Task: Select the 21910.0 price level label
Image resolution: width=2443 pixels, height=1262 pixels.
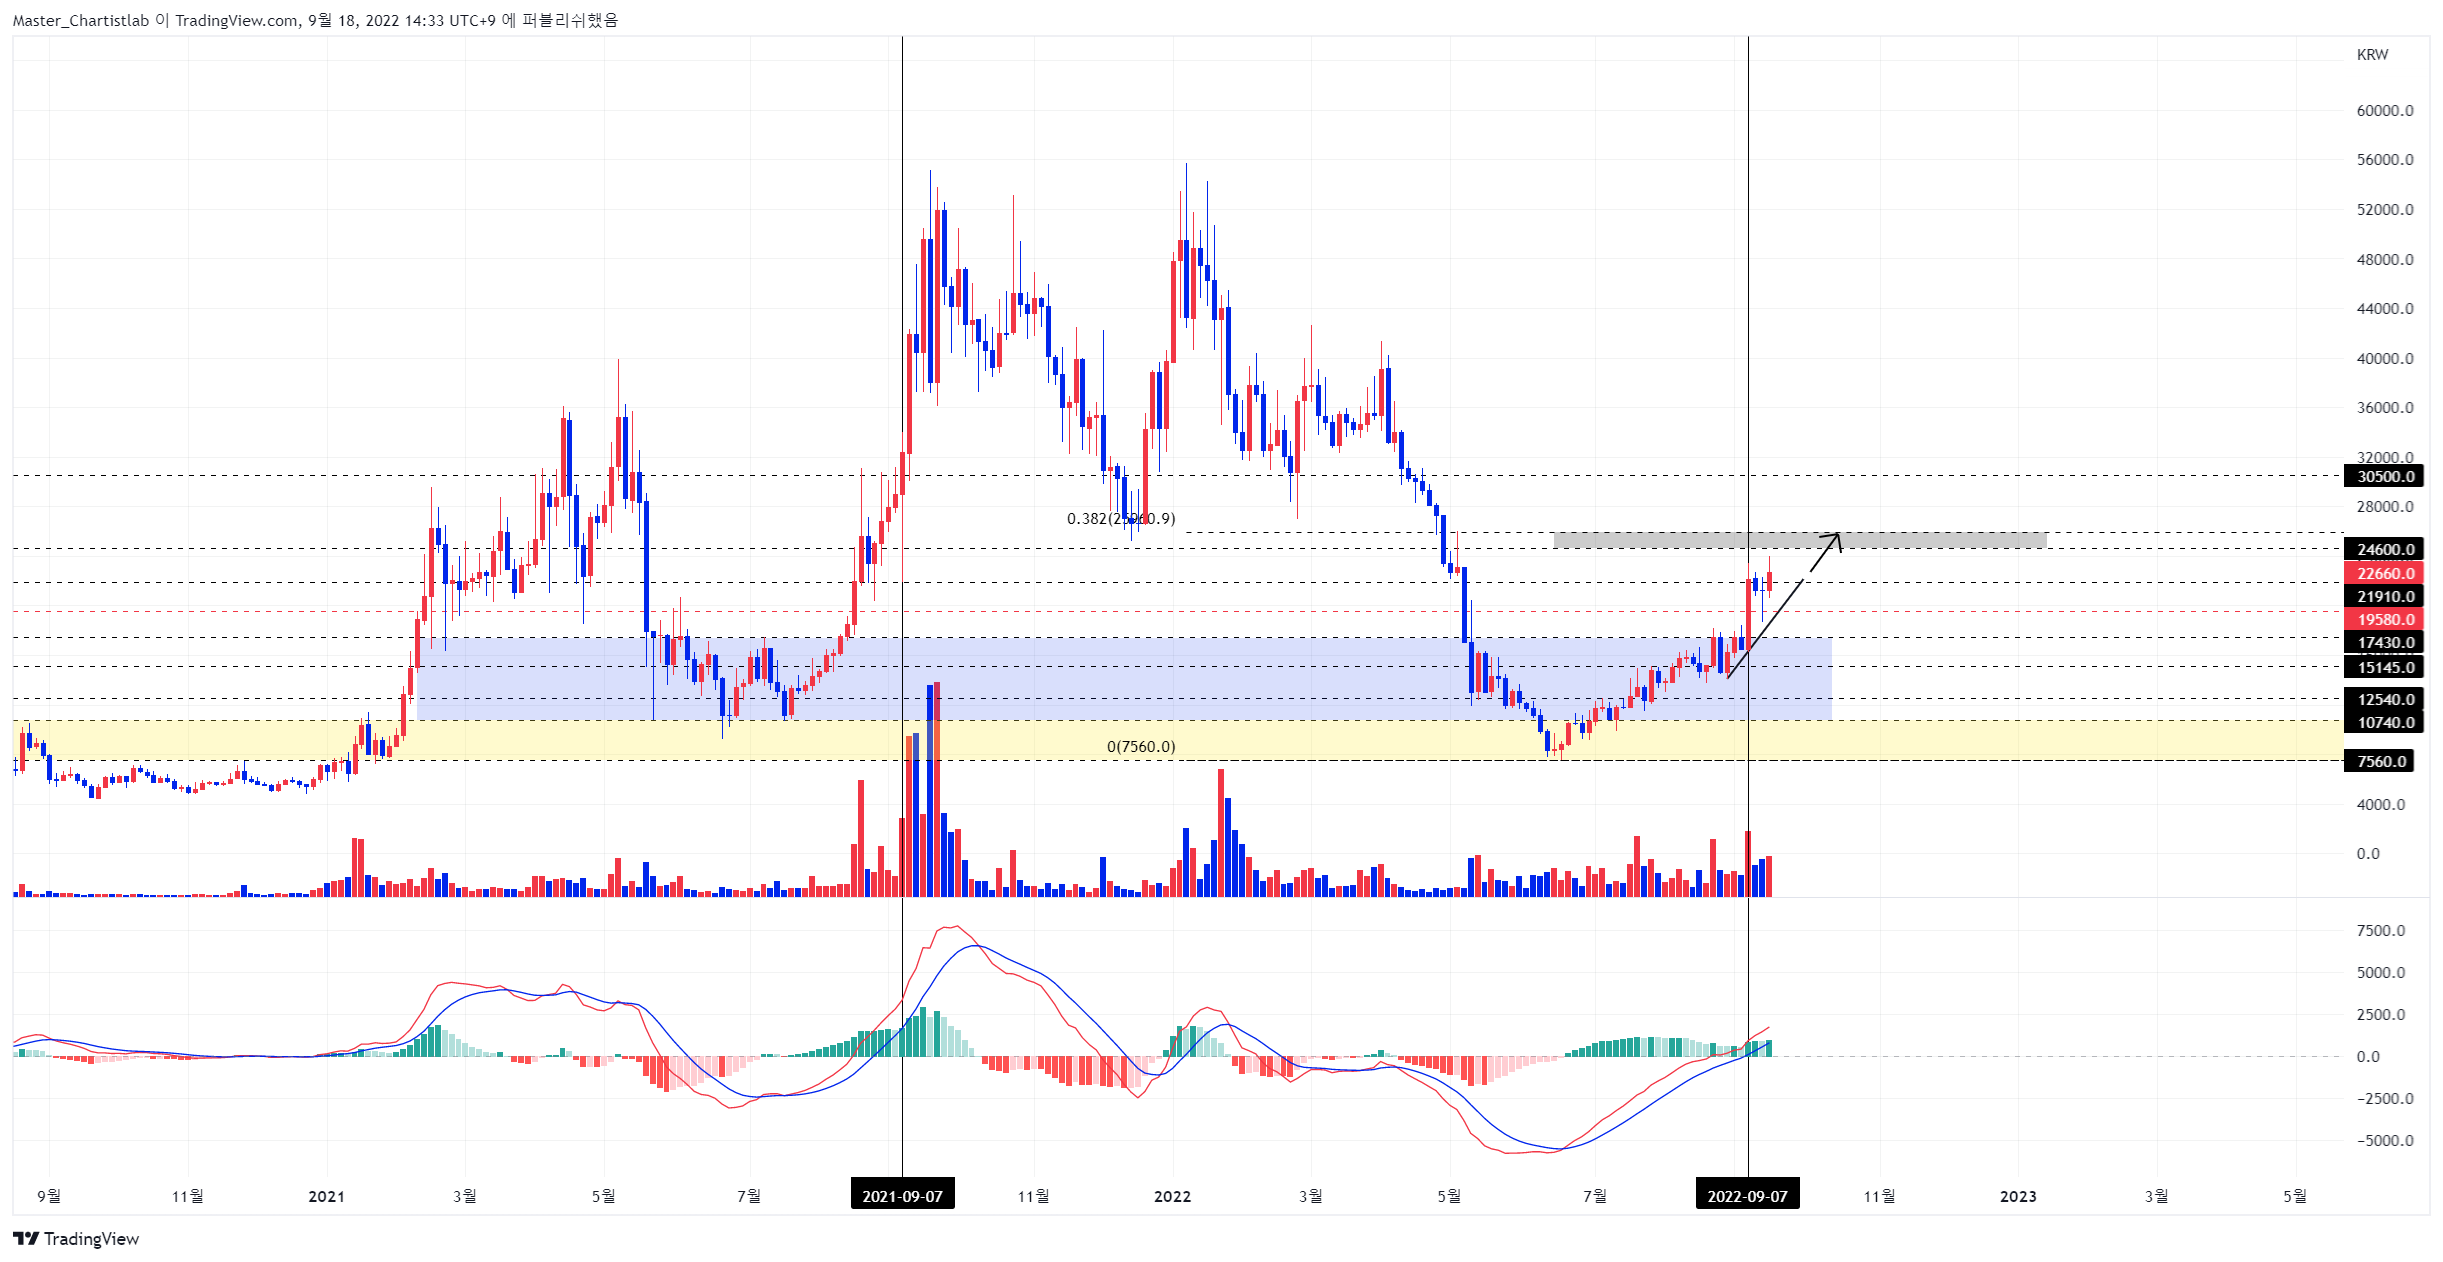Action: coord(2384,596)
